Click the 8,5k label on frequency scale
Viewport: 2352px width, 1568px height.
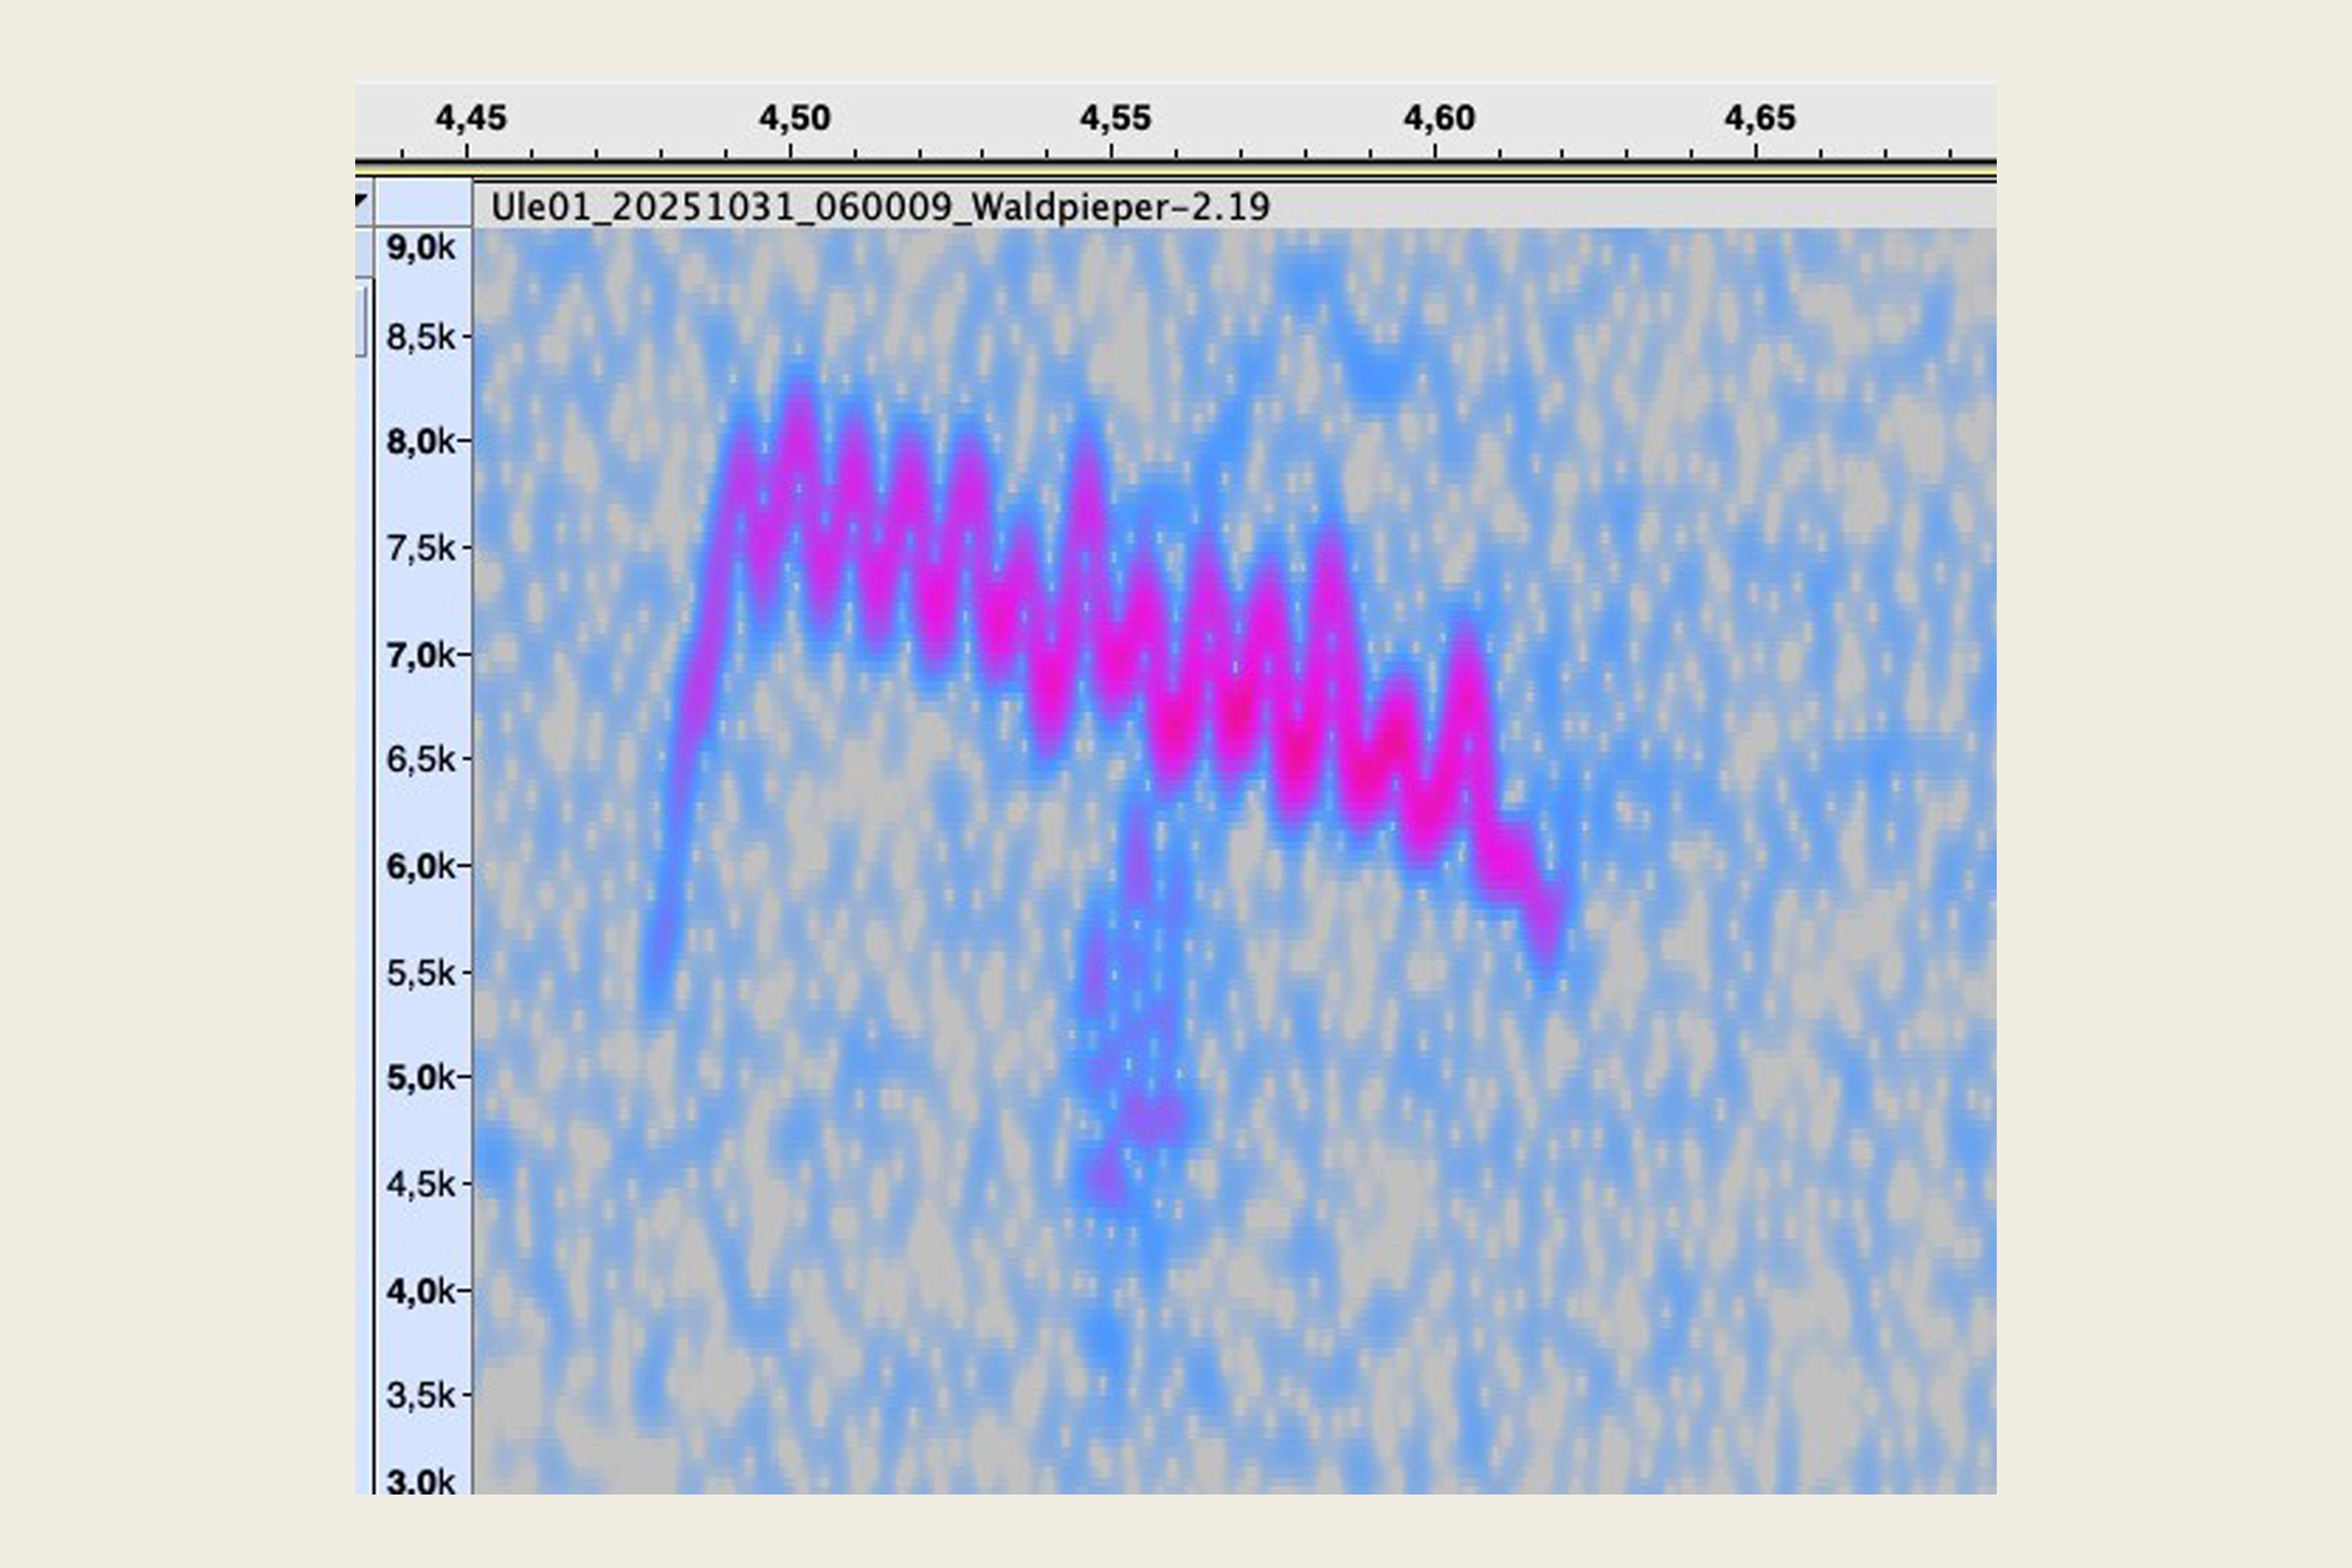point(420,337)
